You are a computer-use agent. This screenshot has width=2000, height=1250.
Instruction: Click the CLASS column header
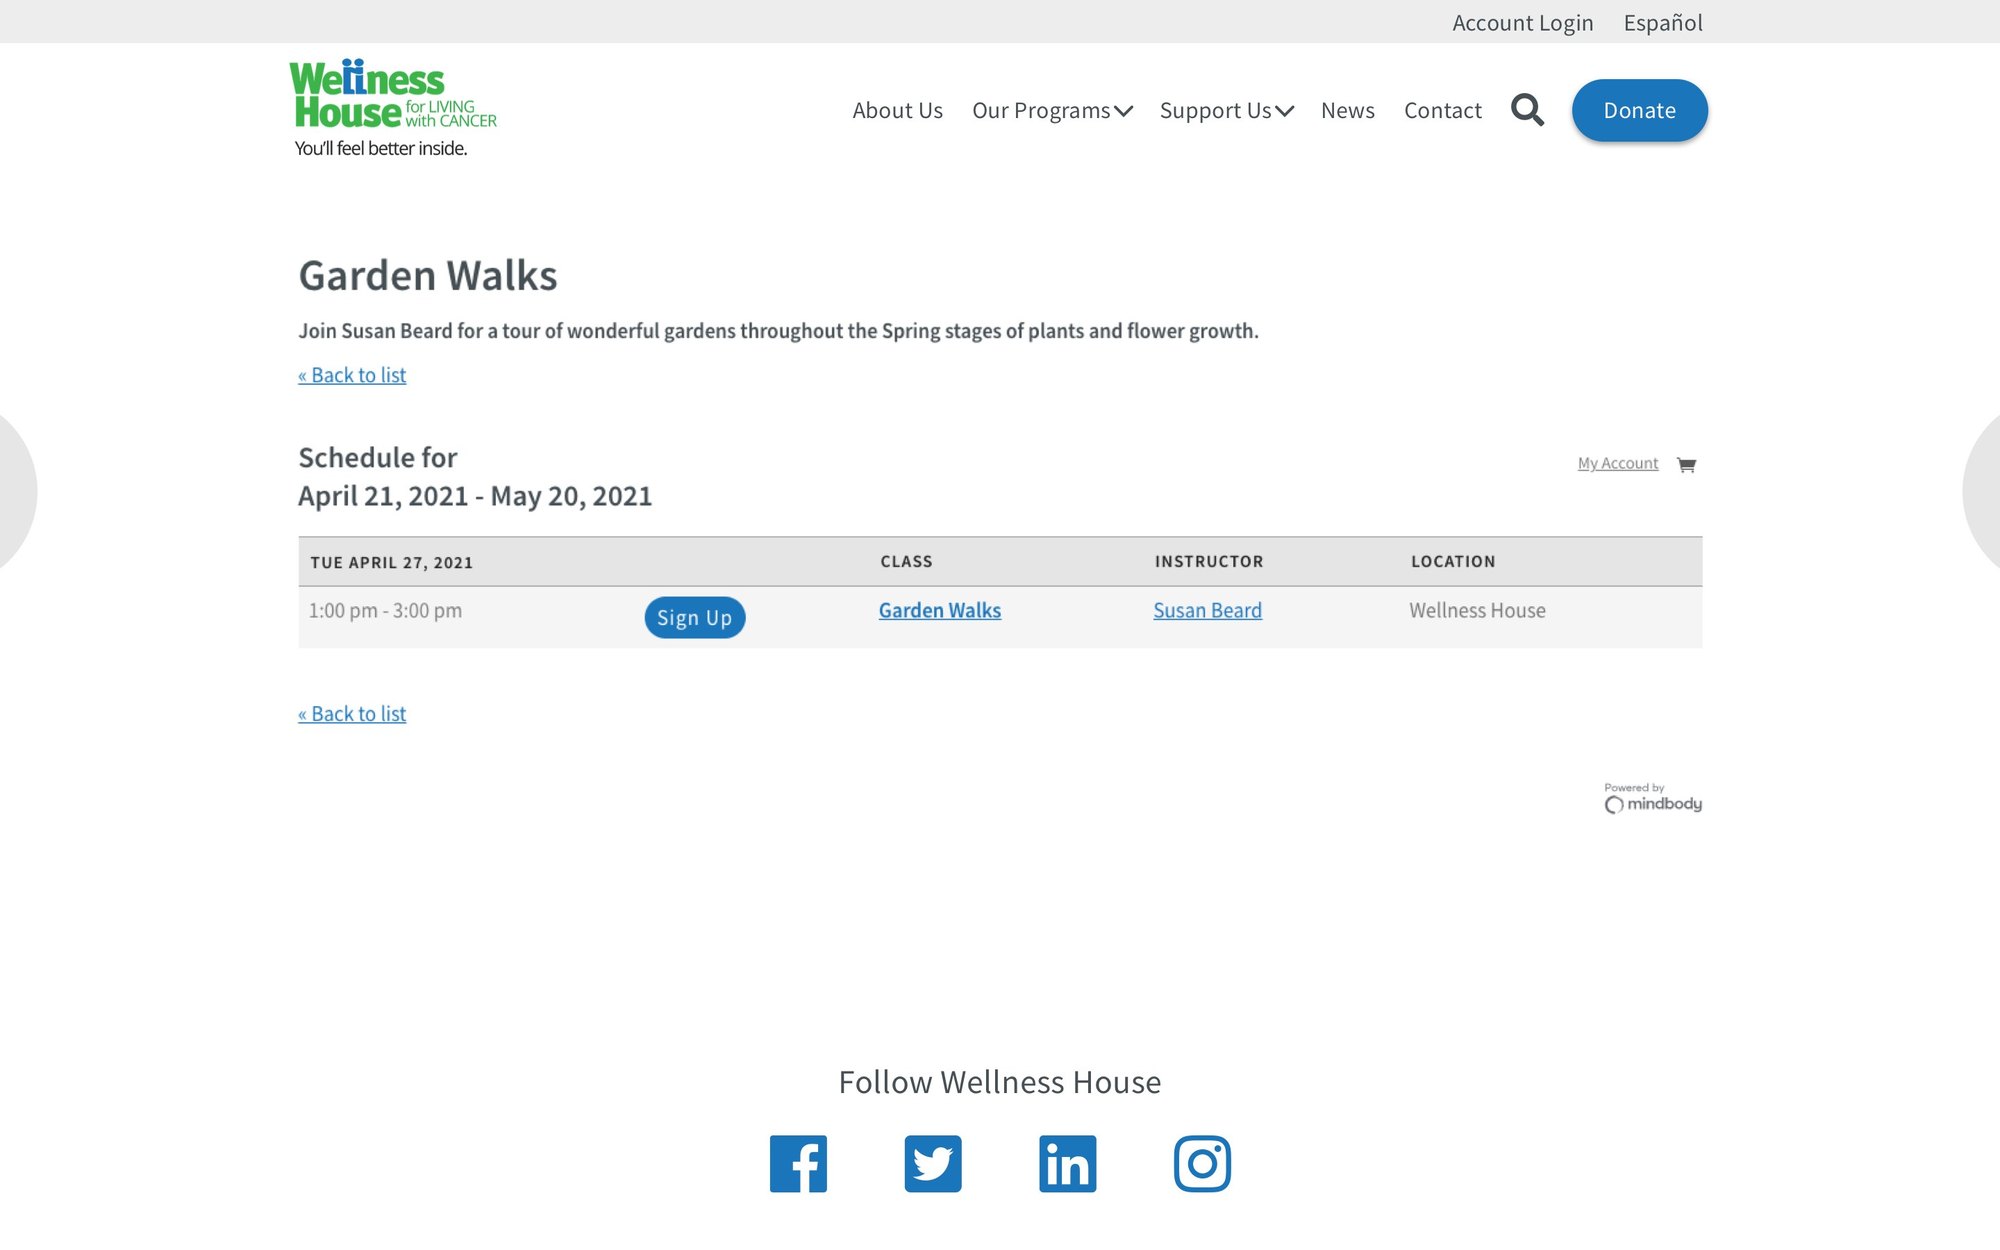click(906, 562)
